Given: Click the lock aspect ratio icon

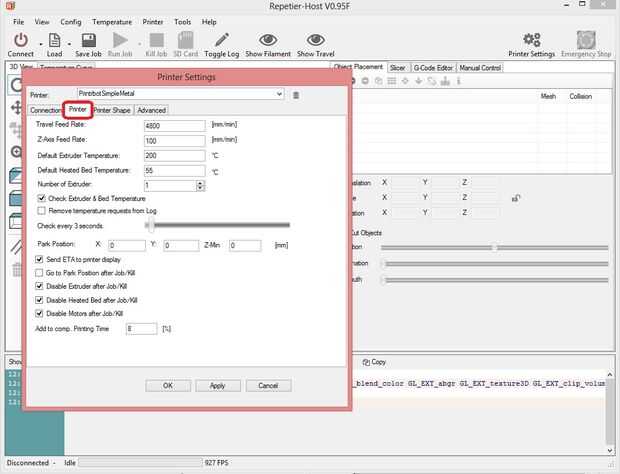Looking at the screenshot, I should (516, 198).
